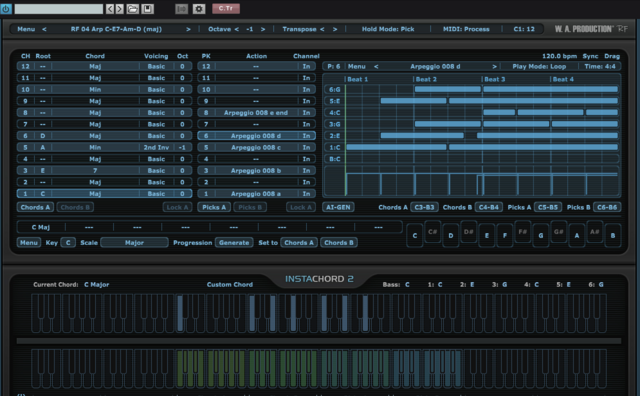This screenshot has height=396, width=640.
Task: Select the A# note key button
Action: pyautogui.click(x=595, y=231)
